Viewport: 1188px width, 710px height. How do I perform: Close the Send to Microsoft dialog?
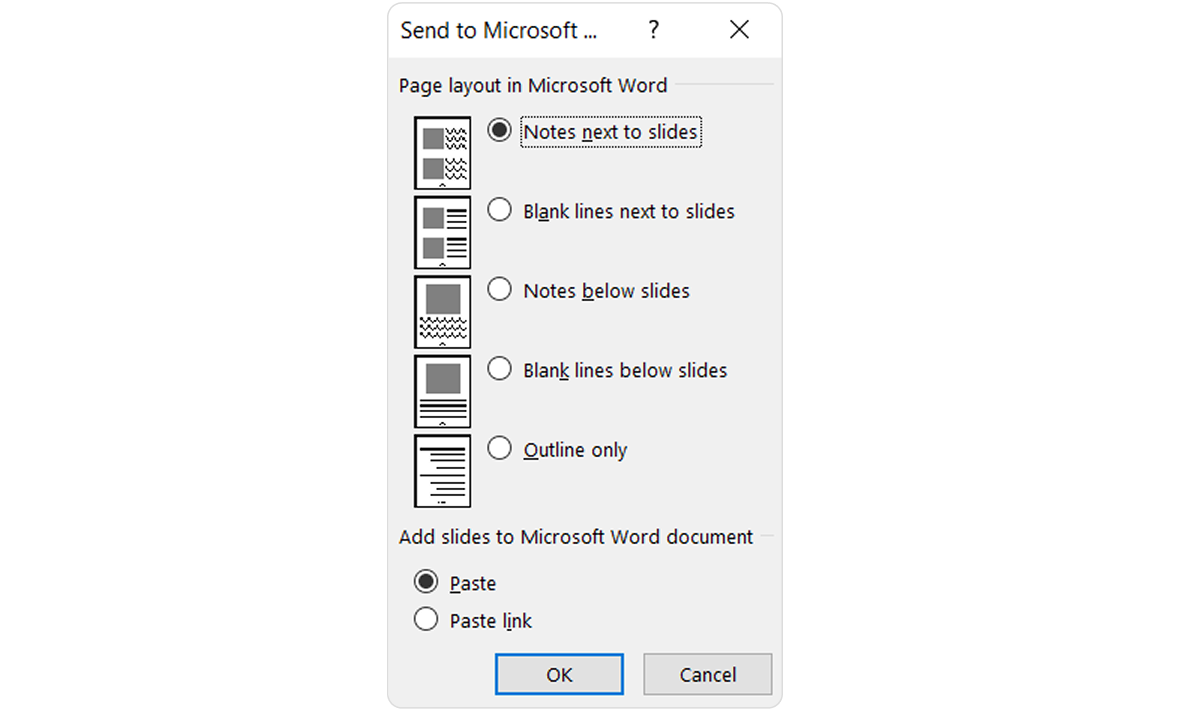click(739, 30)
